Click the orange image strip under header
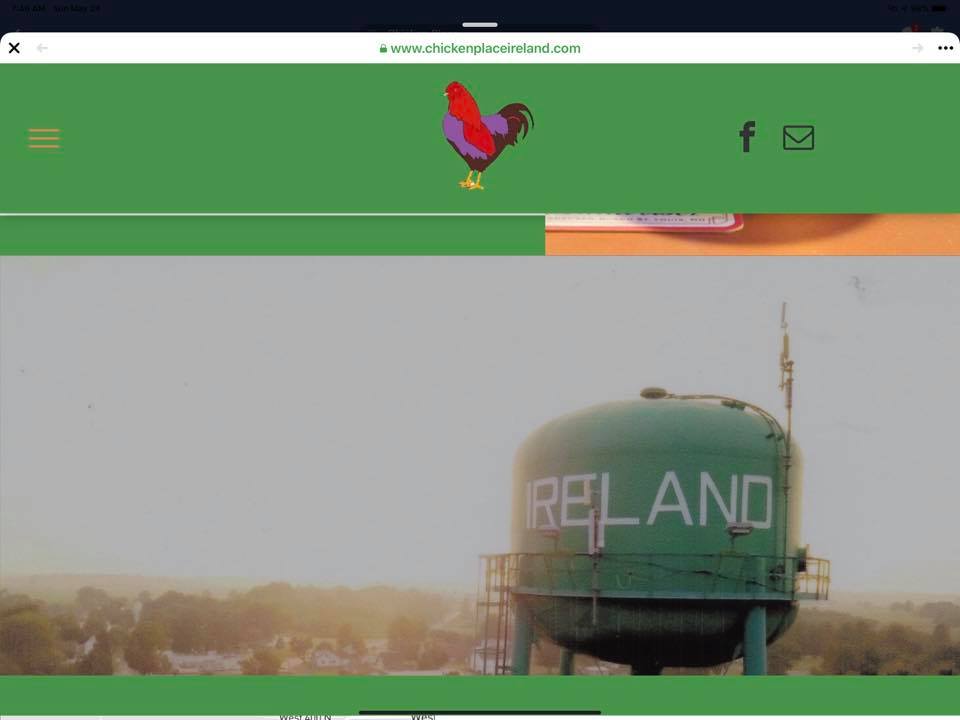 tap(752, 236)
